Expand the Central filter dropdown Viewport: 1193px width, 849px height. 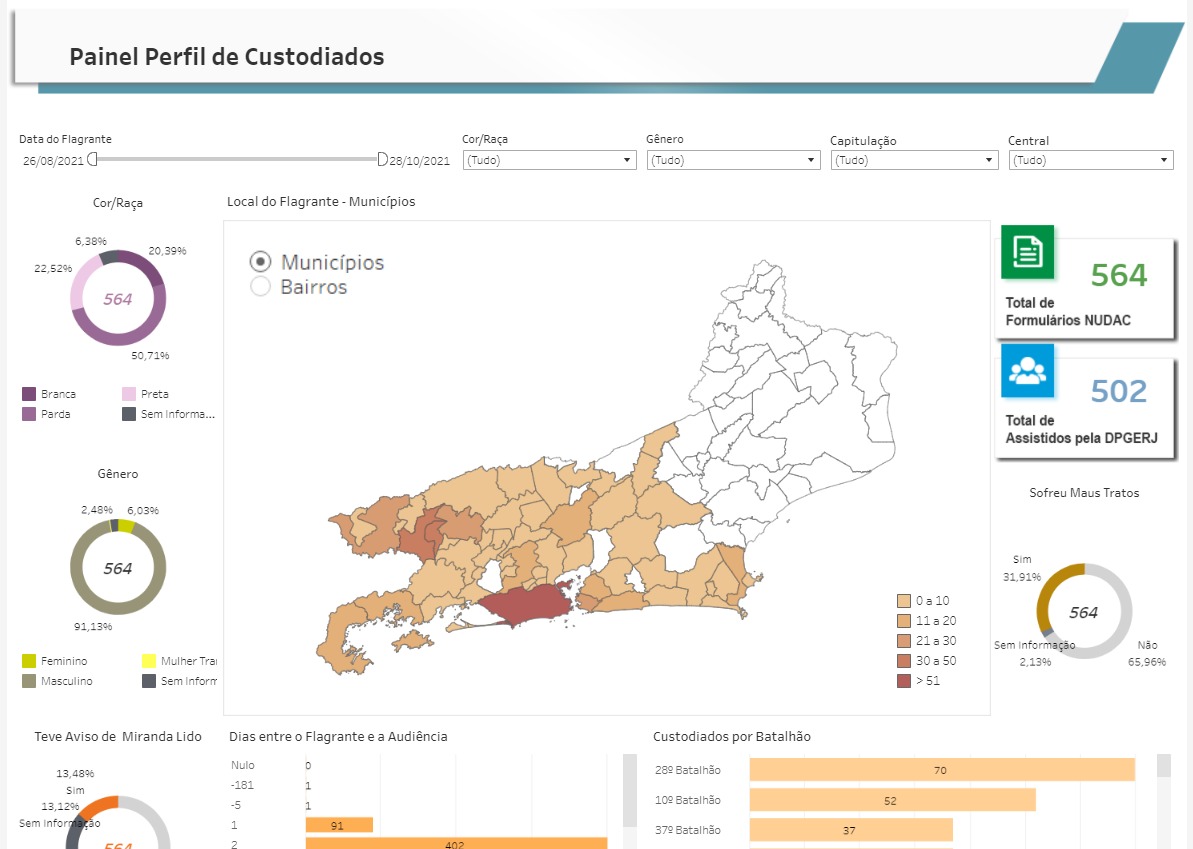1091,160
